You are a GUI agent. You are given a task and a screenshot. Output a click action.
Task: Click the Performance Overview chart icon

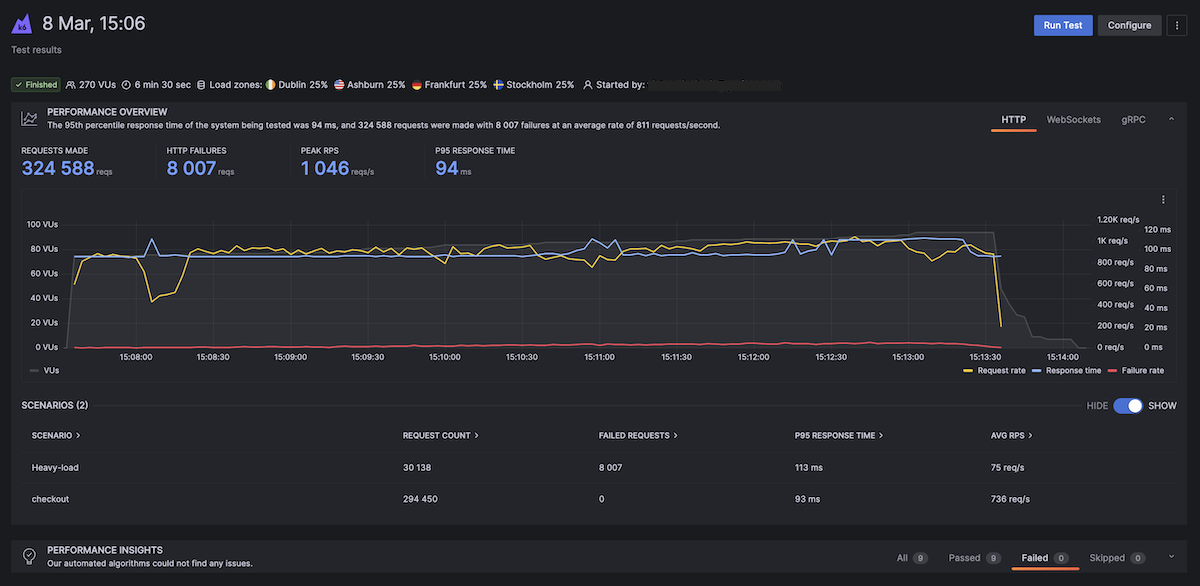pos(28,118)
